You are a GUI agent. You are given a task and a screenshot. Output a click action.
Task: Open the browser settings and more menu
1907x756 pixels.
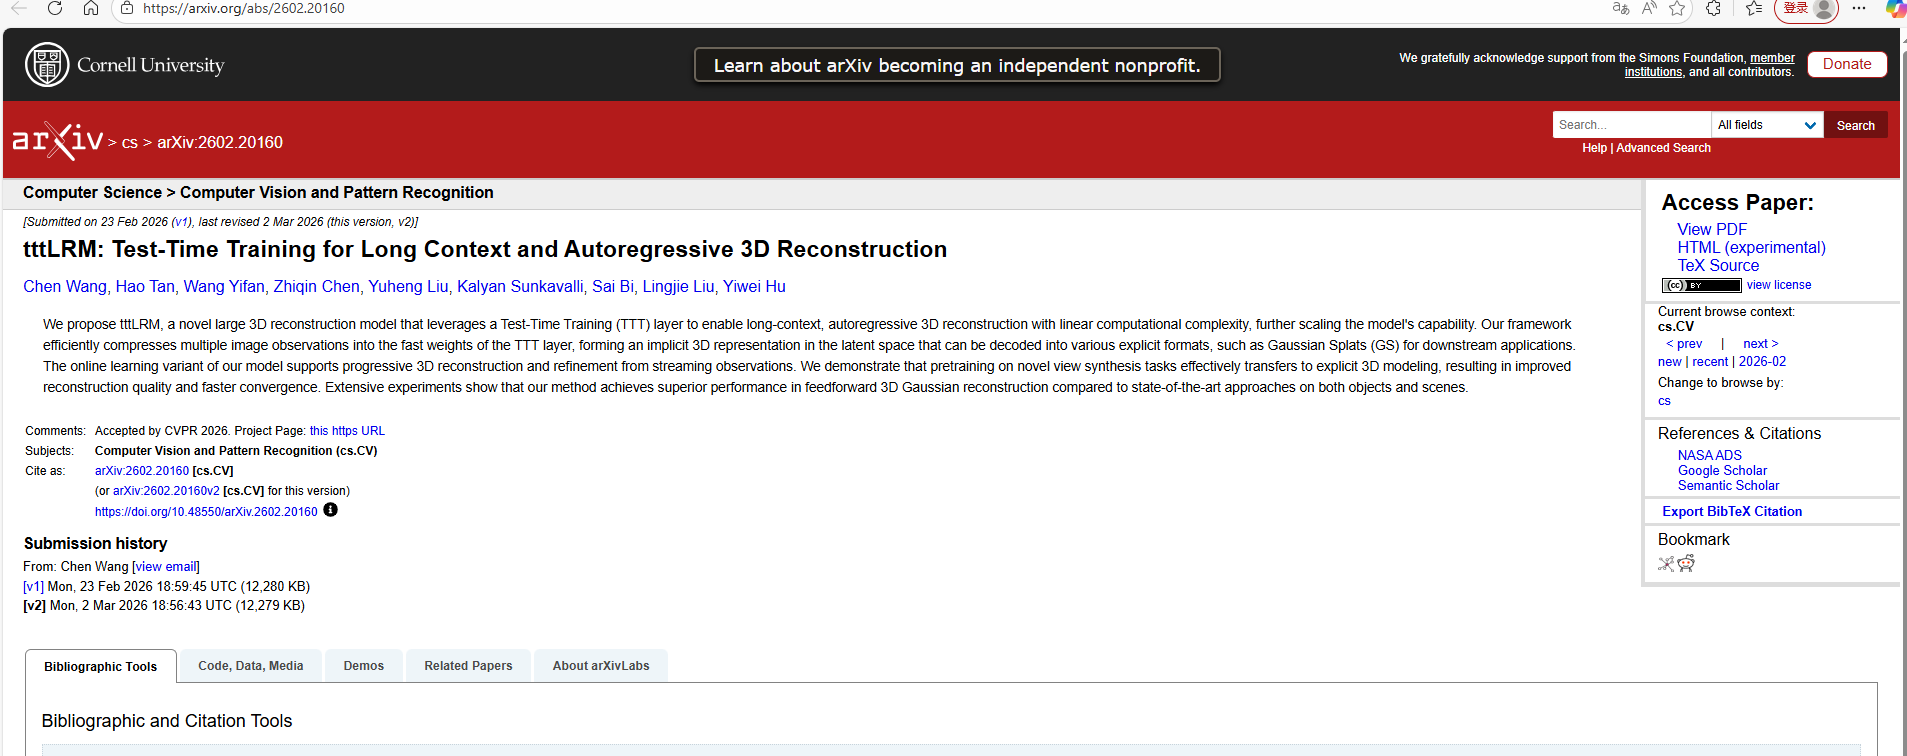coord(1859,9)
